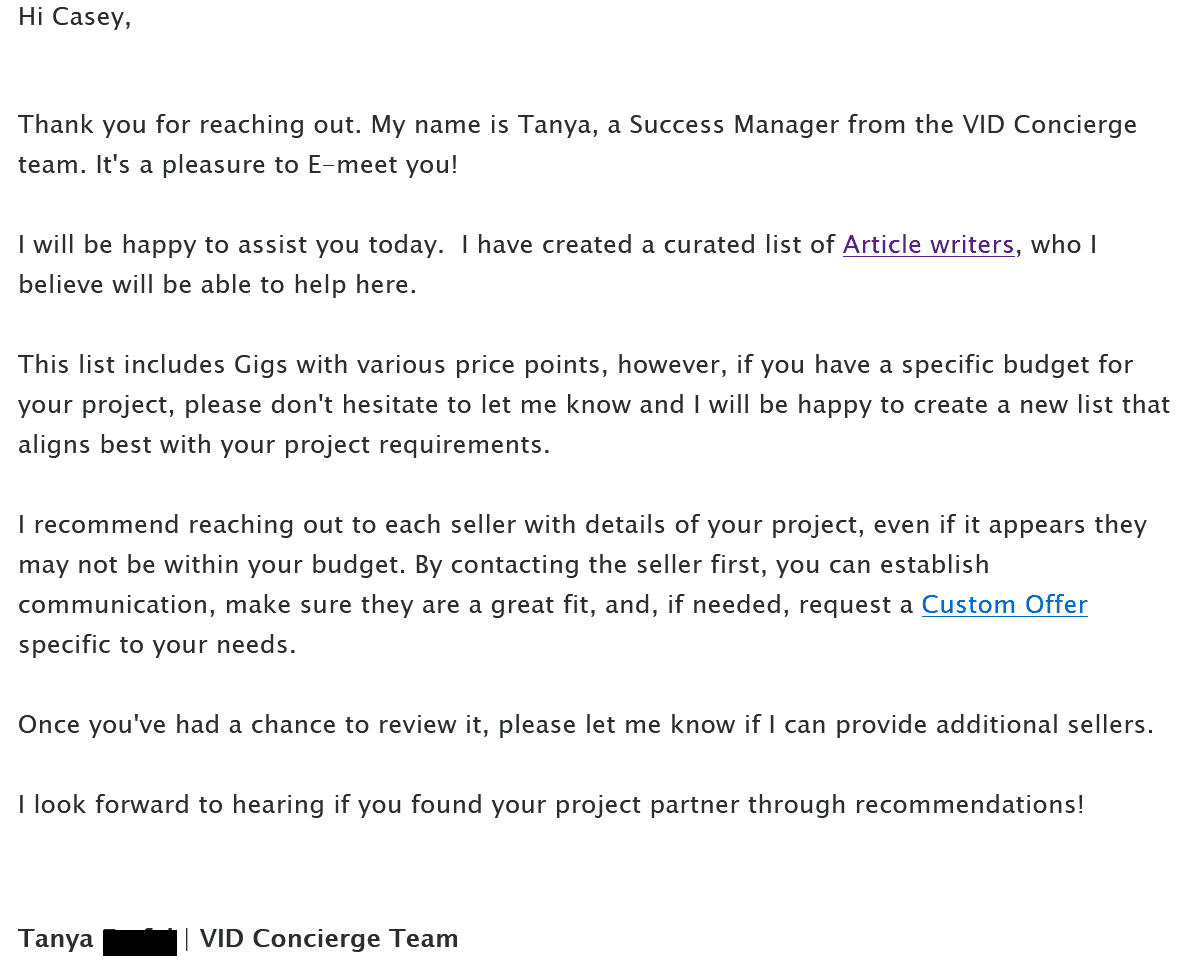The height and width of the screenshot is (961, 1200).
Task: Click the line 'specific to your needs.'
Action: pyautogui.click(x=157, y=645)
